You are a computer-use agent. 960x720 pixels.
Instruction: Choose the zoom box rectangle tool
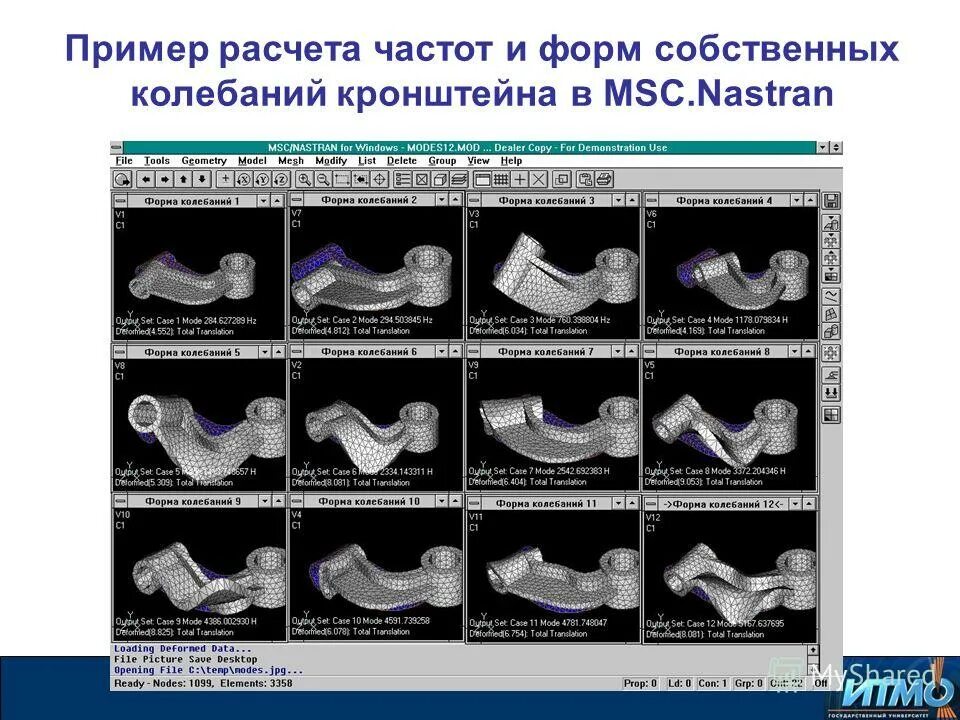click(x=342, y=179)
